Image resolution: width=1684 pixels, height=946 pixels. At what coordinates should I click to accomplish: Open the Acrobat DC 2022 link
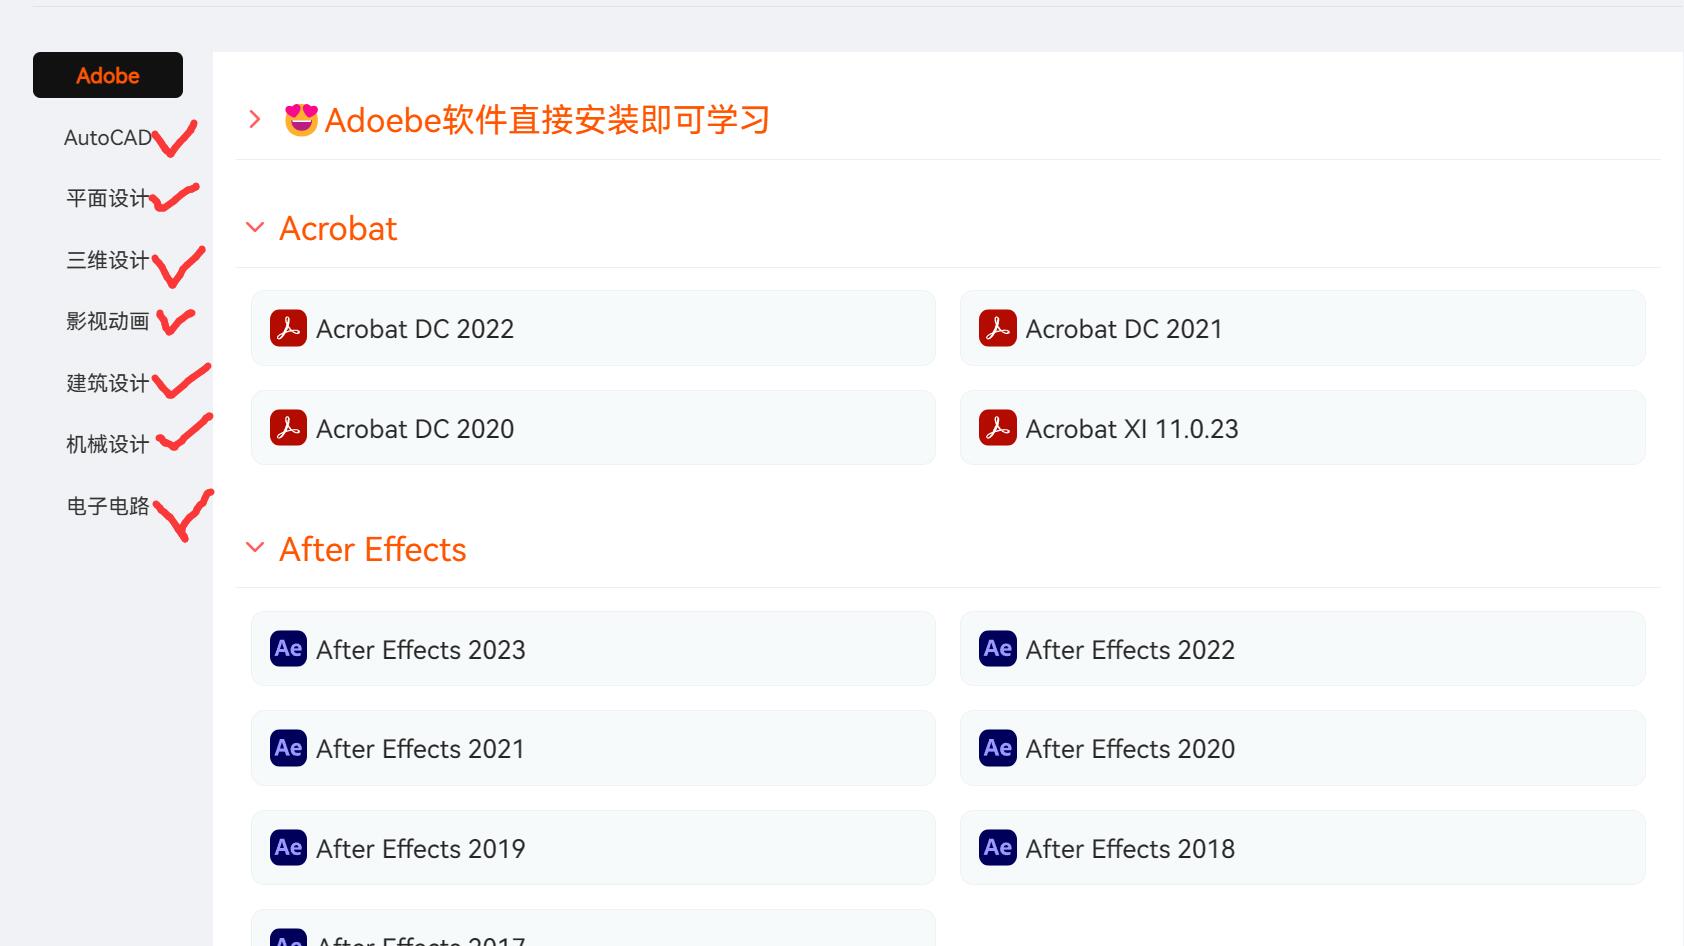593,328
